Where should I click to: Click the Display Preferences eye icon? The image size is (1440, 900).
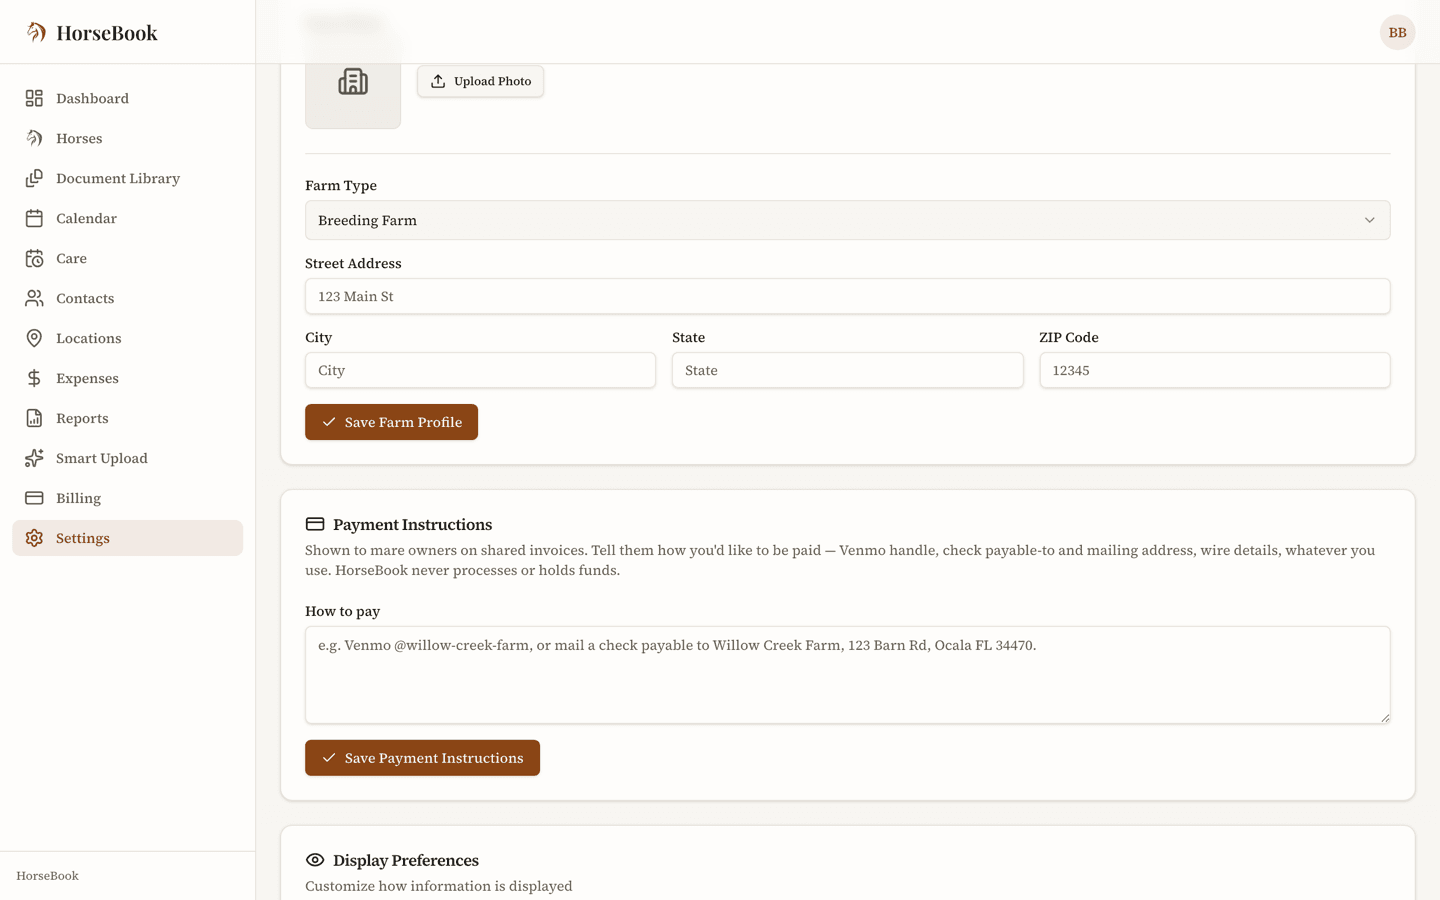[315, 860]
